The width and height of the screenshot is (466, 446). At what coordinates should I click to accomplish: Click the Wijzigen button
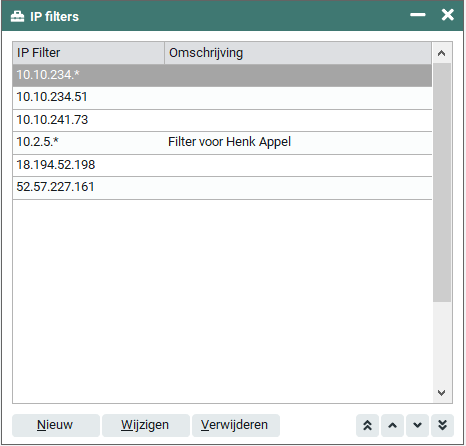coord(146,425)
